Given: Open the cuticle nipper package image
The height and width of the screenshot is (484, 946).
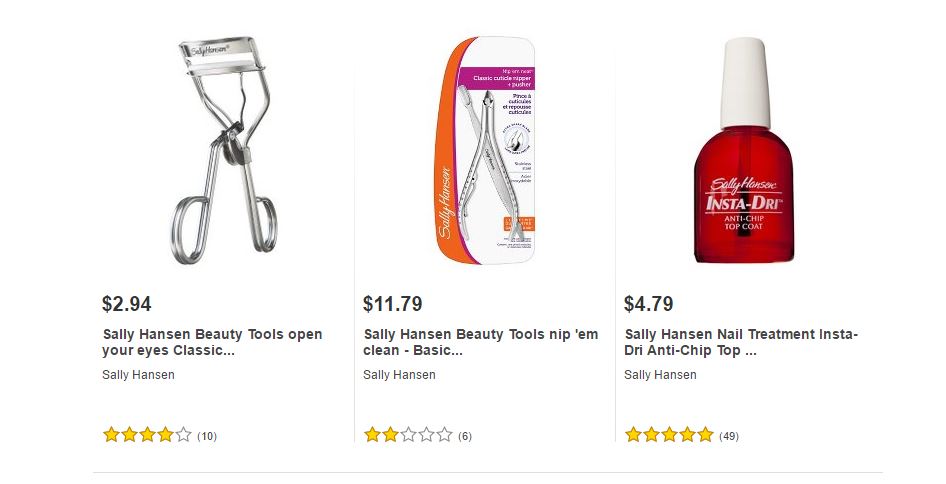Looking at the screenshot, I should 485,150.
